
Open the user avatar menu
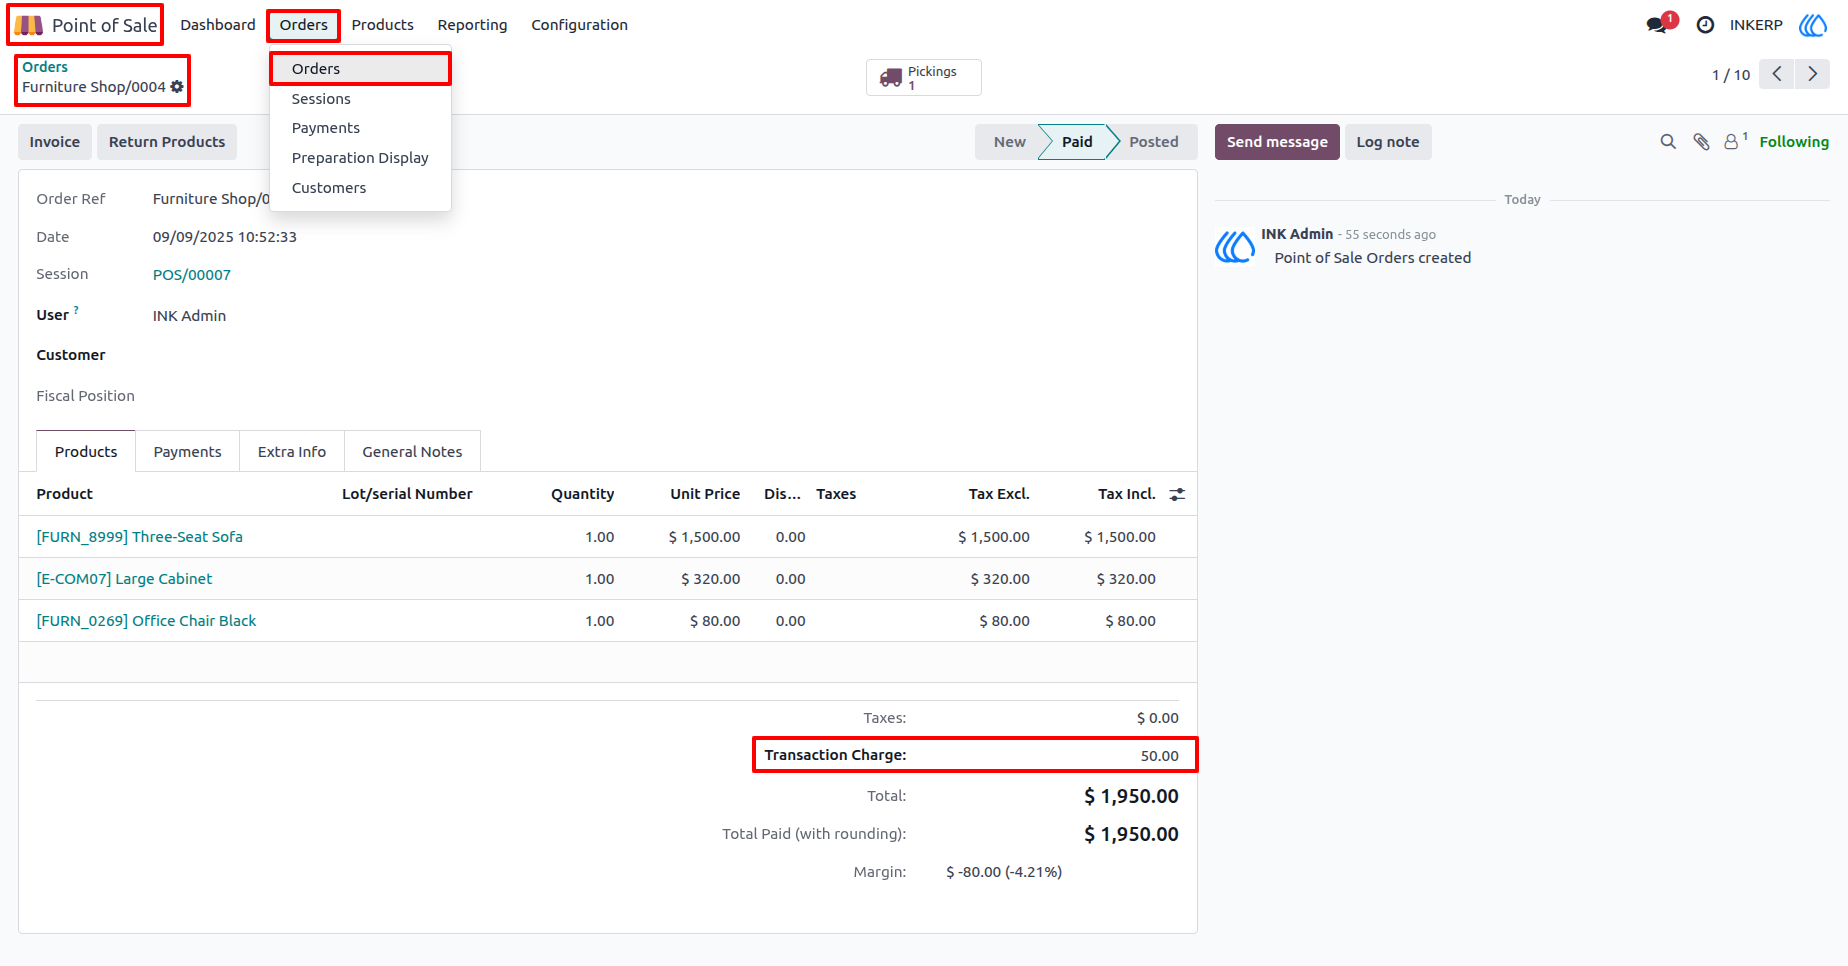[x=1813, y=25]
